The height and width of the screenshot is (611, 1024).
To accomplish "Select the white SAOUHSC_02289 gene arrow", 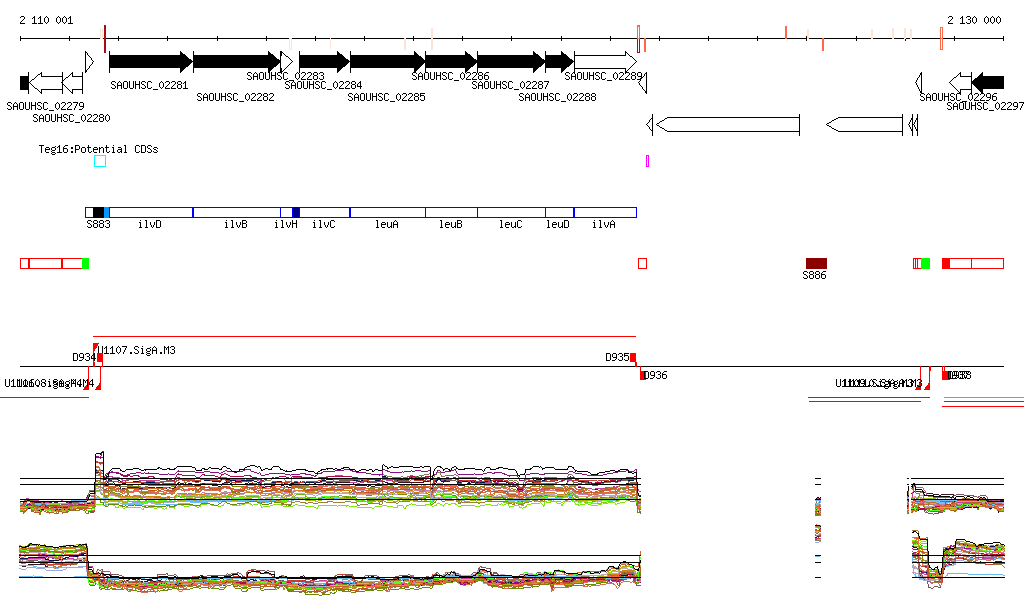I will [x=605, y=62].
